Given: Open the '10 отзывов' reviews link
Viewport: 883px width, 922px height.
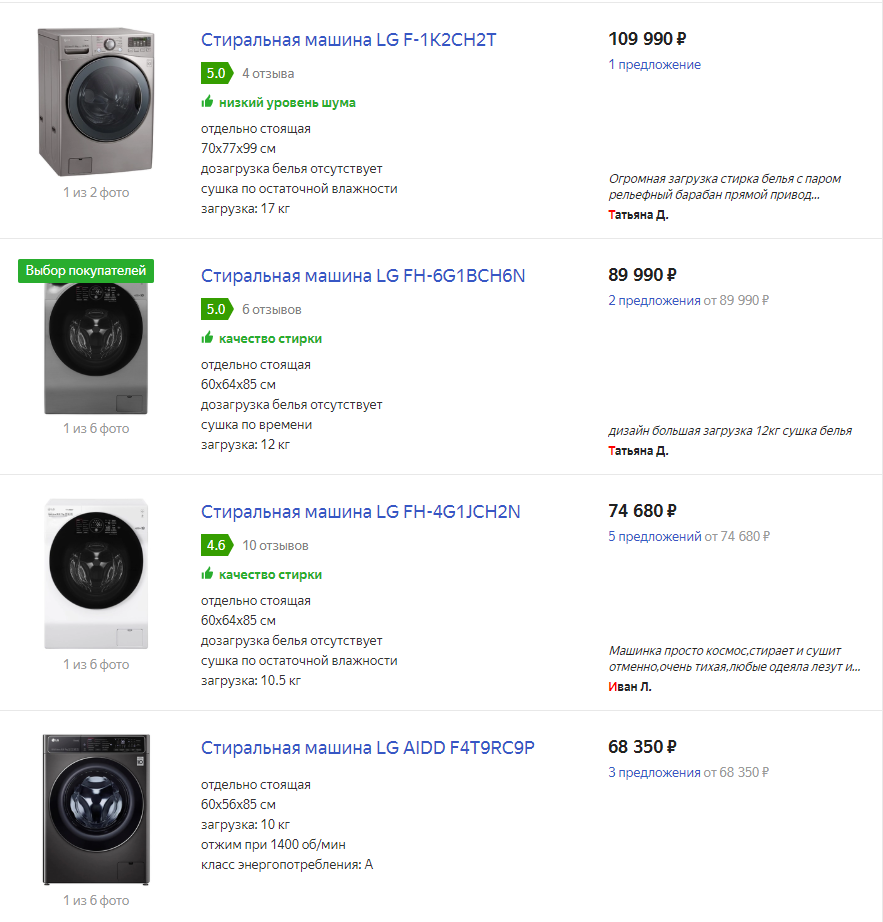Looking at the screenshot, I should 275,545.
